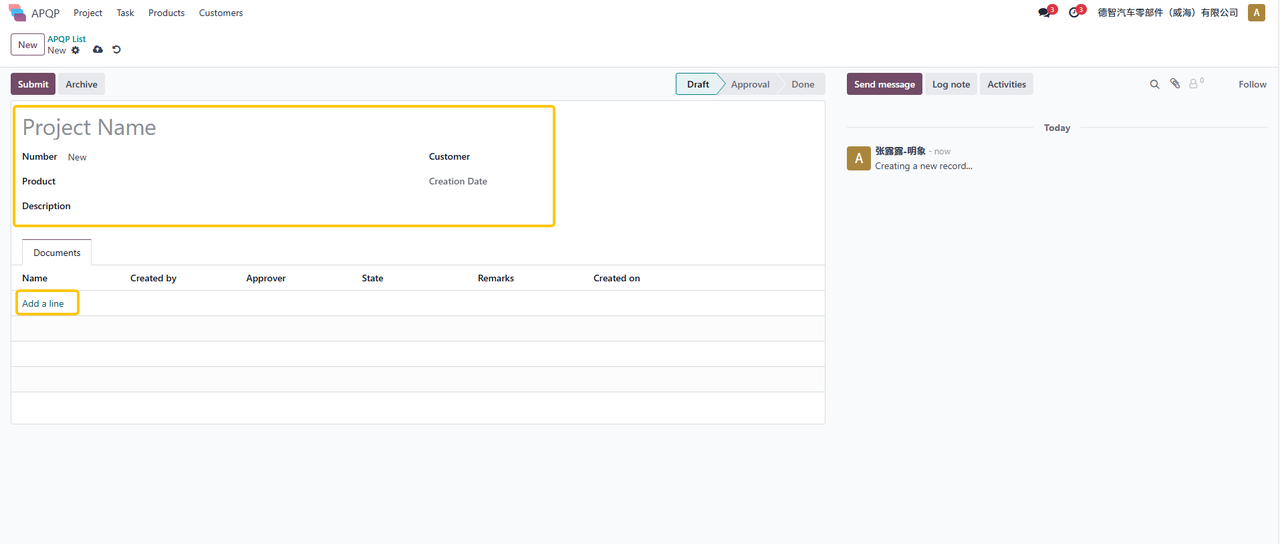Save record with cloud upload icon
This screenshot has width=1280, height=544.
pos(97,50)
